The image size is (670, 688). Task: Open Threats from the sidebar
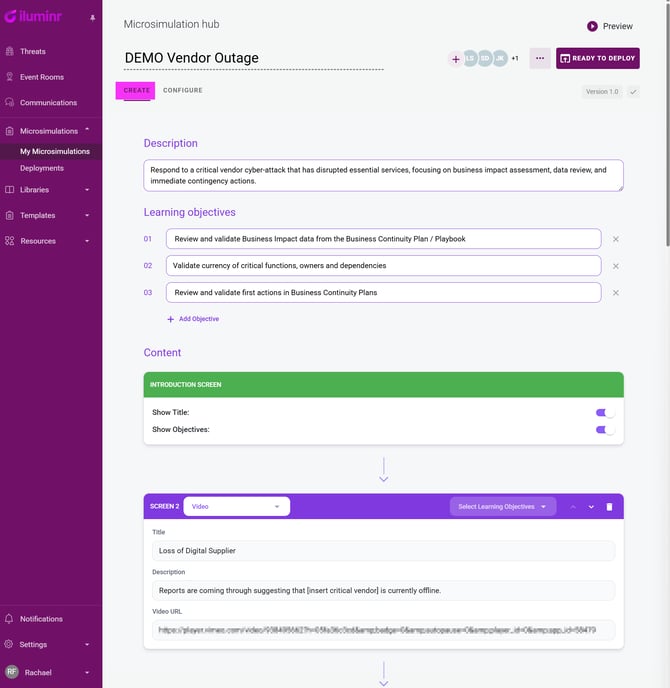[x=32, y=51]
